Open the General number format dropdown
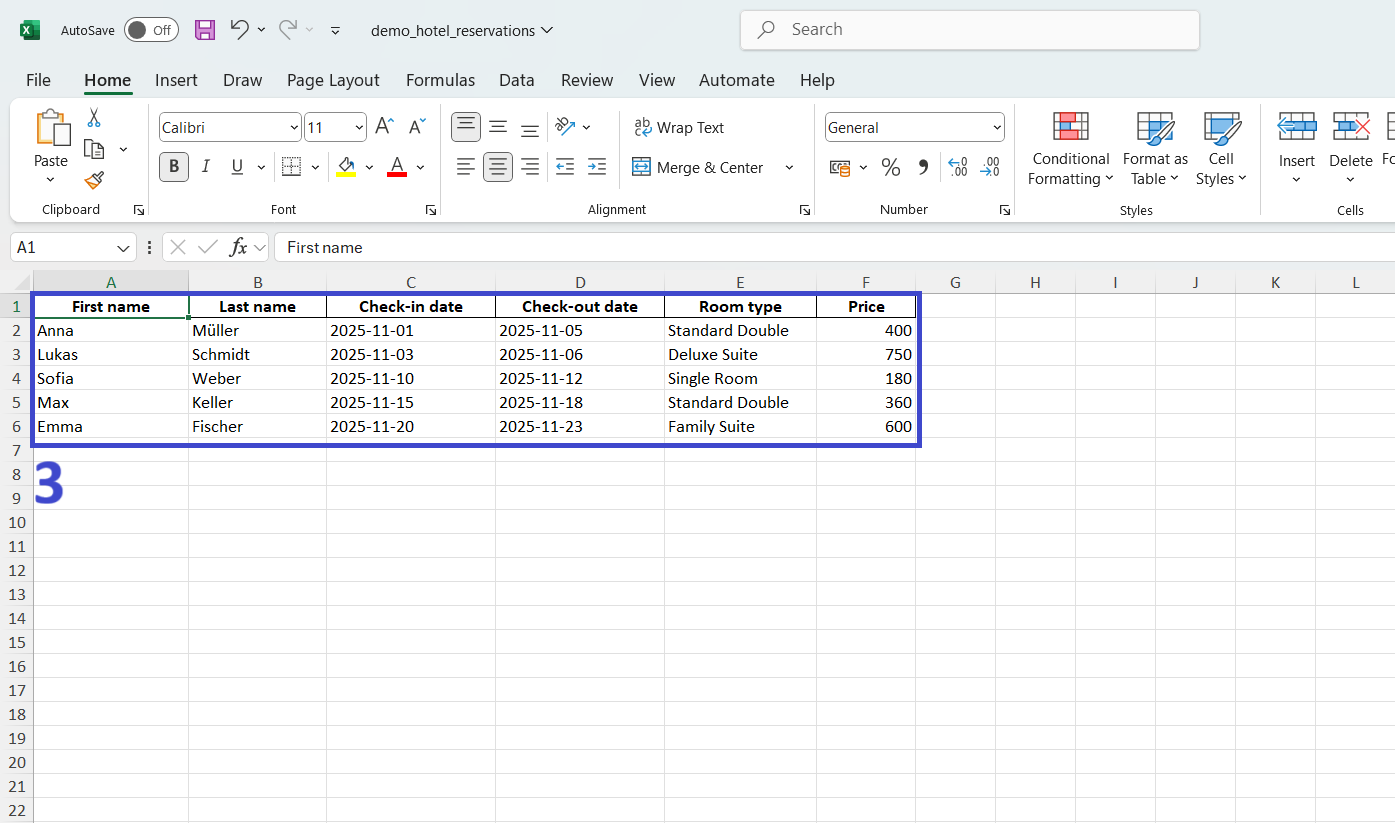 997,127
